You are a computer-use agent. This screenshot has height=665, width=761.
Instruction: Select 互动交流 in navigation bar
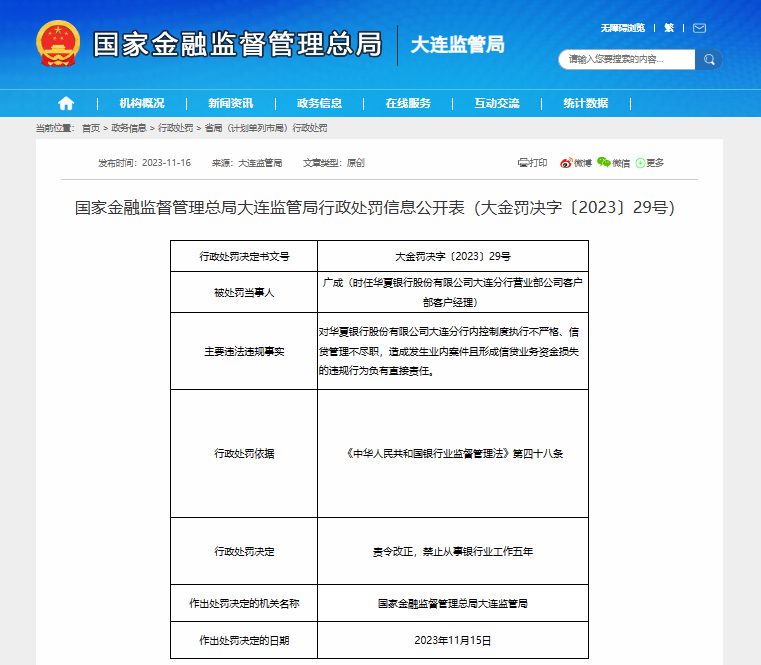497,103
